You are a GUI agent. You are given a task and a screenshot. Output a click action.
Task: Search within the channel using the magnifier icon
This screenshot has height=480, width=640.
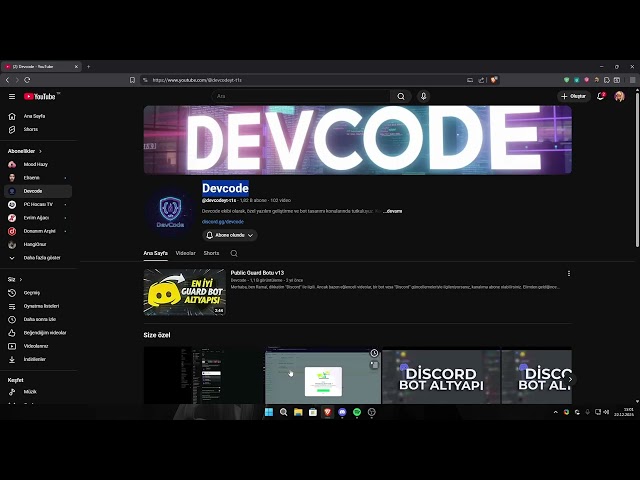click(234, 253)
